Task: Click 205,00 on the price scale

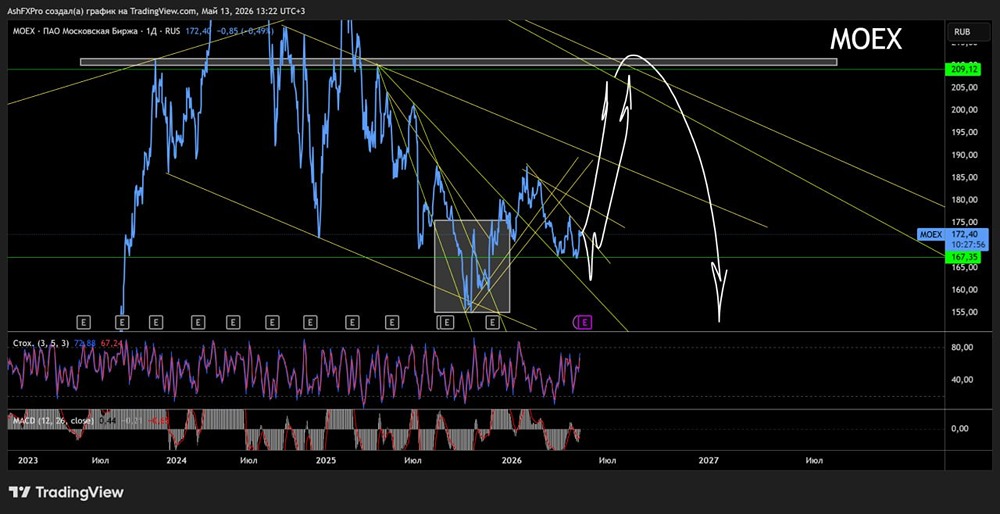Action: [x=965, y=87]
